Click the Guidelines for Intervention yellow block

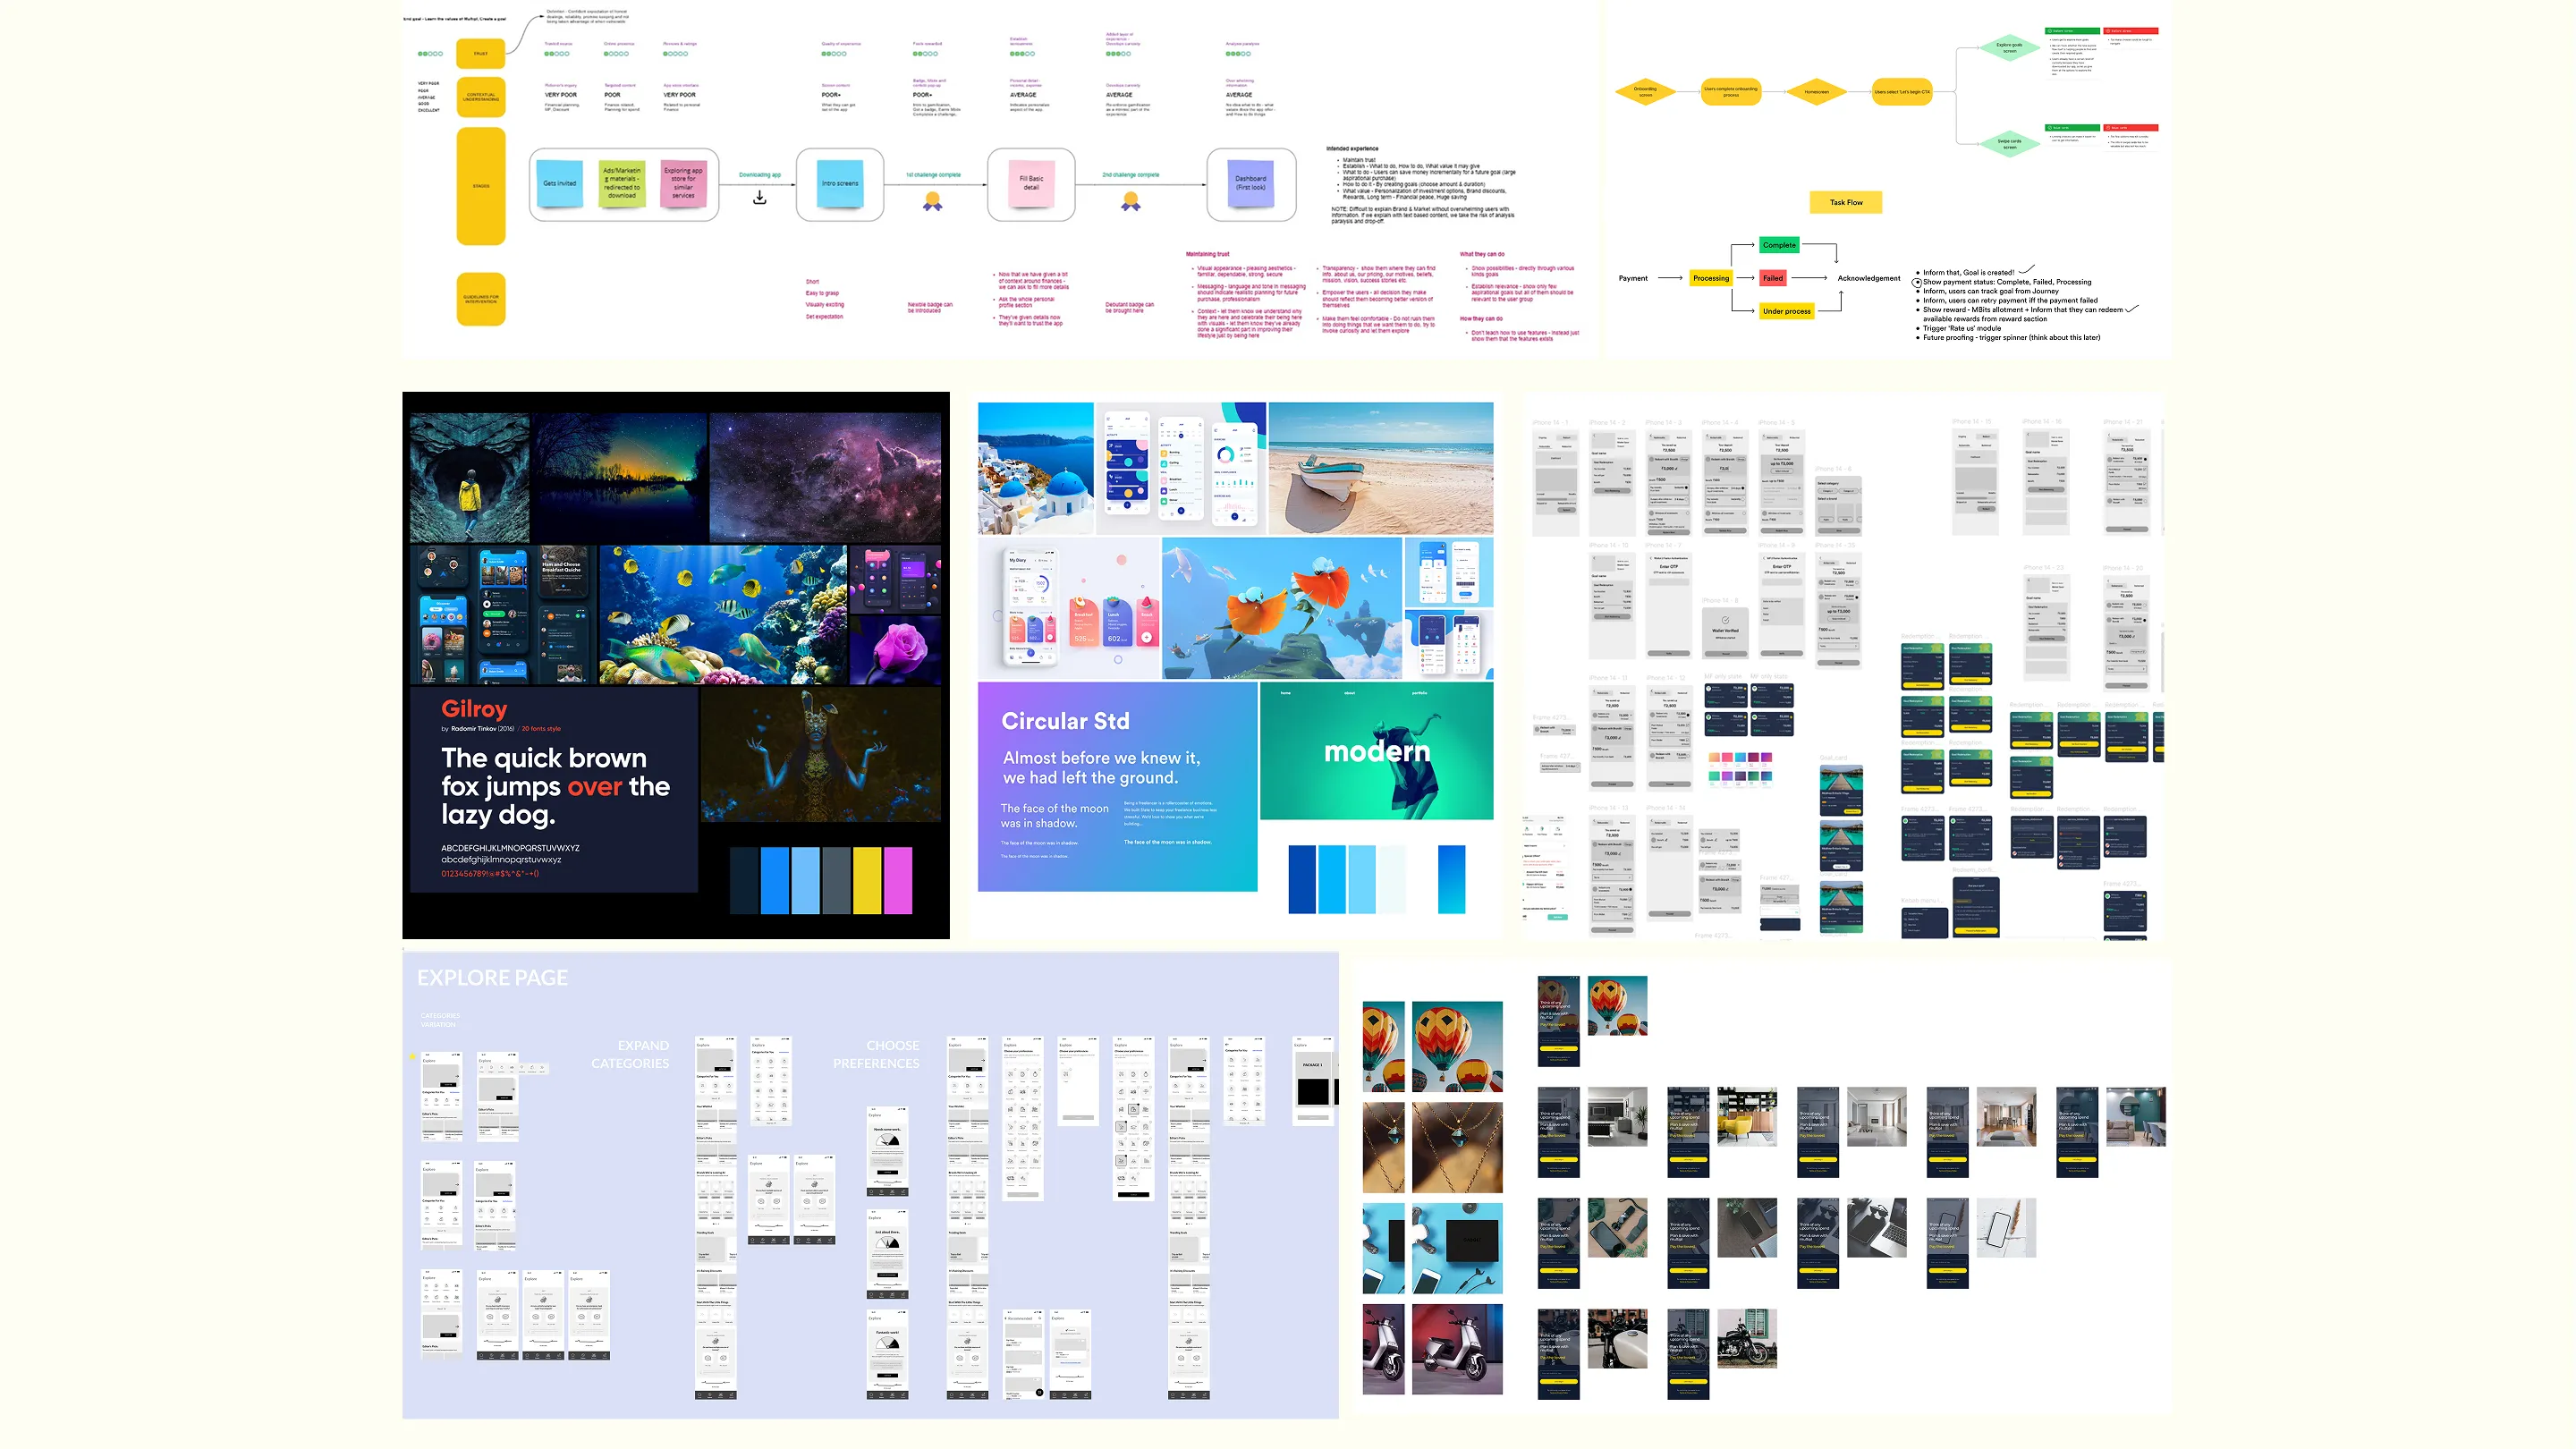[481, 298]
